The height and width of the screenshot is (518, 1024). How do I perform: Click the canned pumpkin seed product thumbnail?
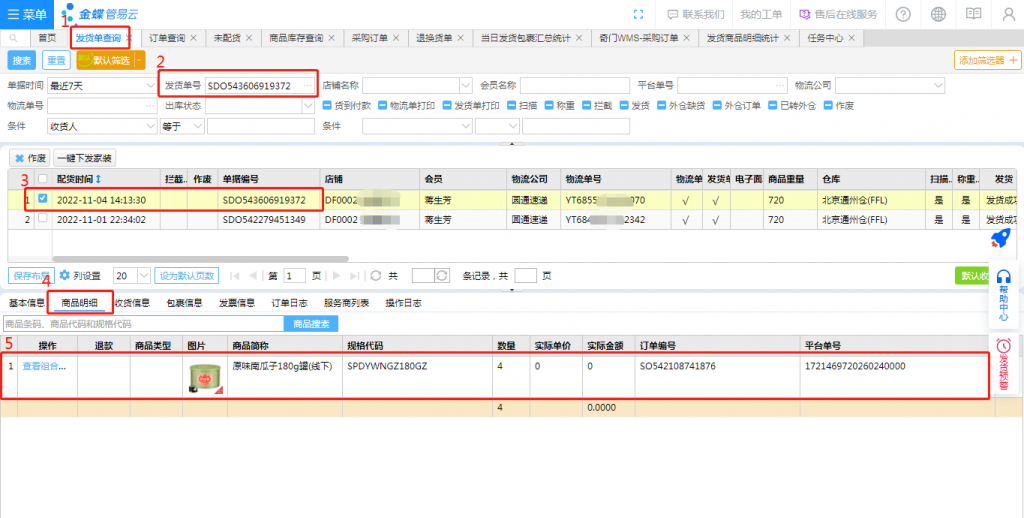coord(204,376)
